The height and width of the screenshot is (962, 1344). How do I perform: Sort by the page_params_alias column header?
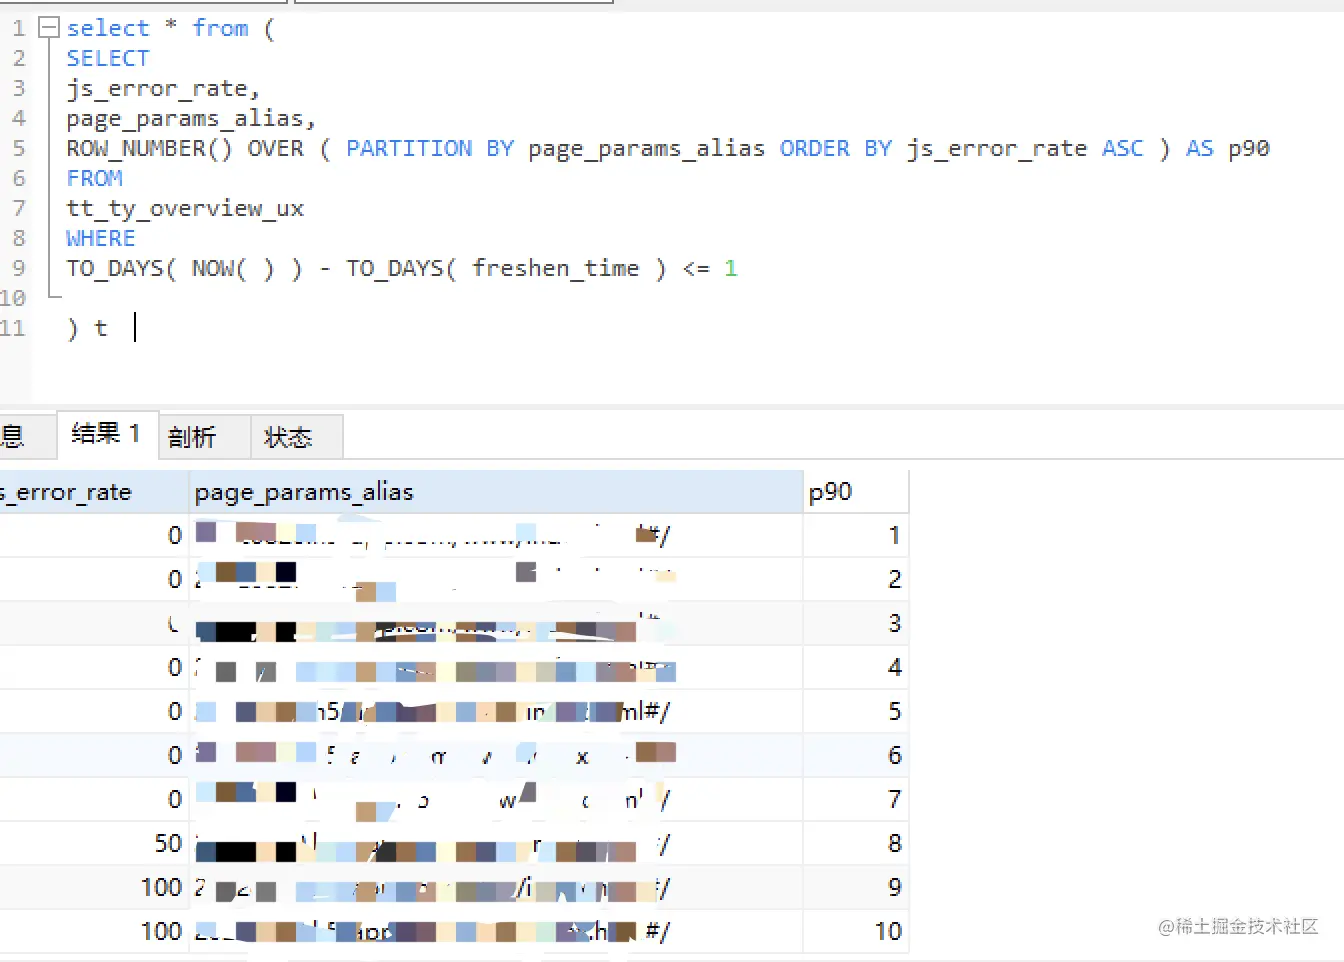coord(496,492)
